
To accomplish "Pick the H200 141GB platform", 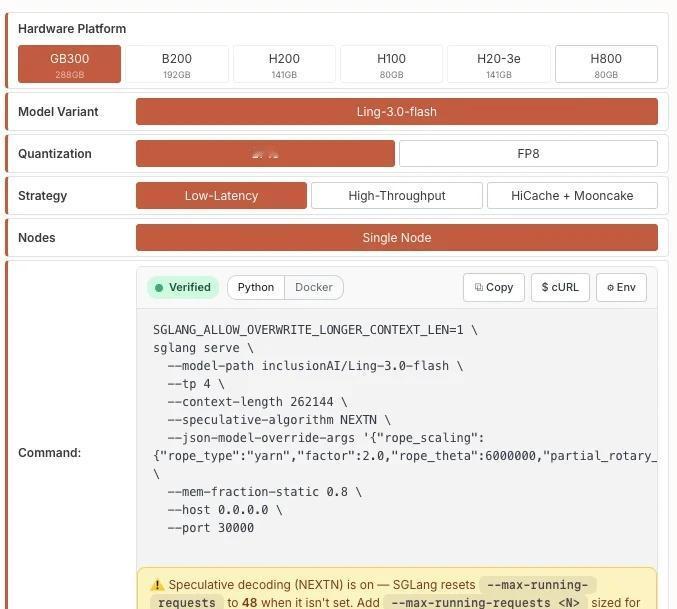I will 284,64.
